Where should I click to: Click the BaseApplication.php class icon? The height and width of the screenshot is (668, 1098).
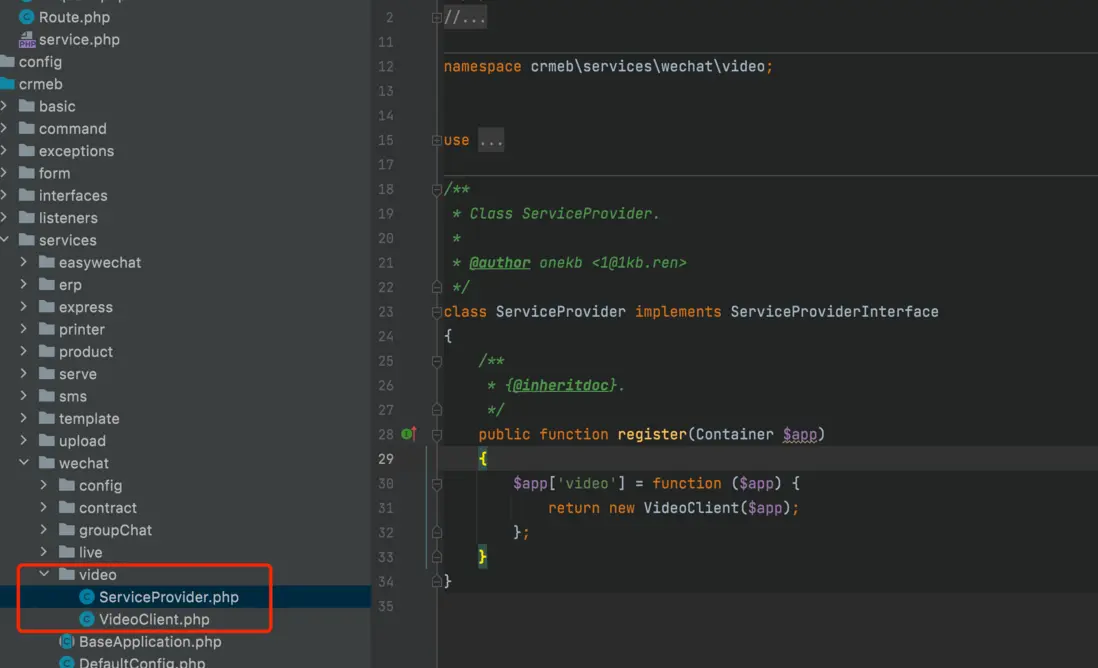67,641
